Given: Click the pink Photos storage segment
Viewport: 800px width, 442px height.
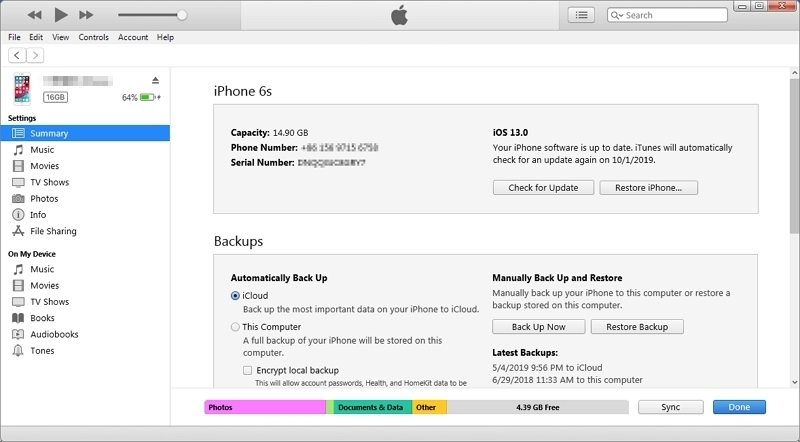Looking at the screenshot, I should point(265,407).
